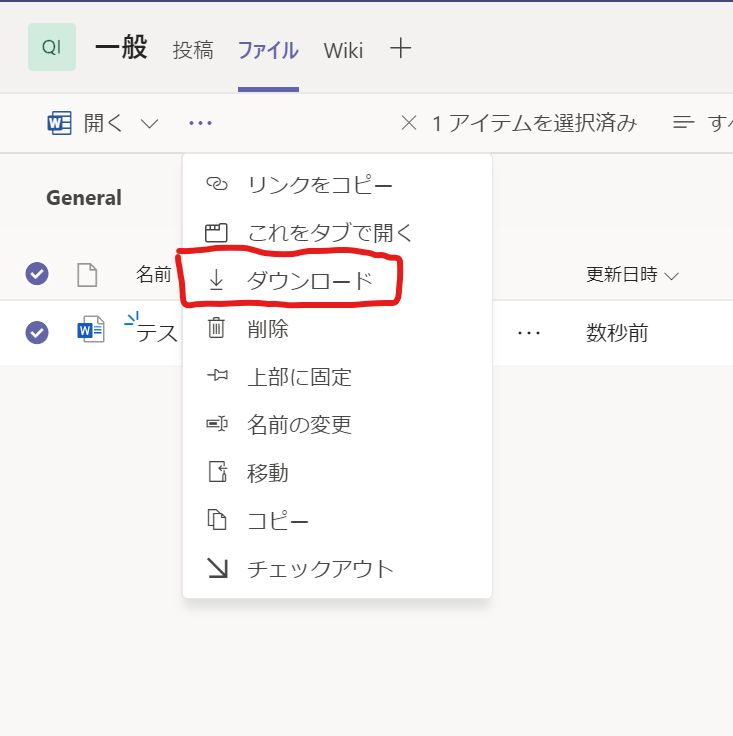The image size is (733, 736).
Task: Select コピー from context menu
Action: (x=337, y=521)
